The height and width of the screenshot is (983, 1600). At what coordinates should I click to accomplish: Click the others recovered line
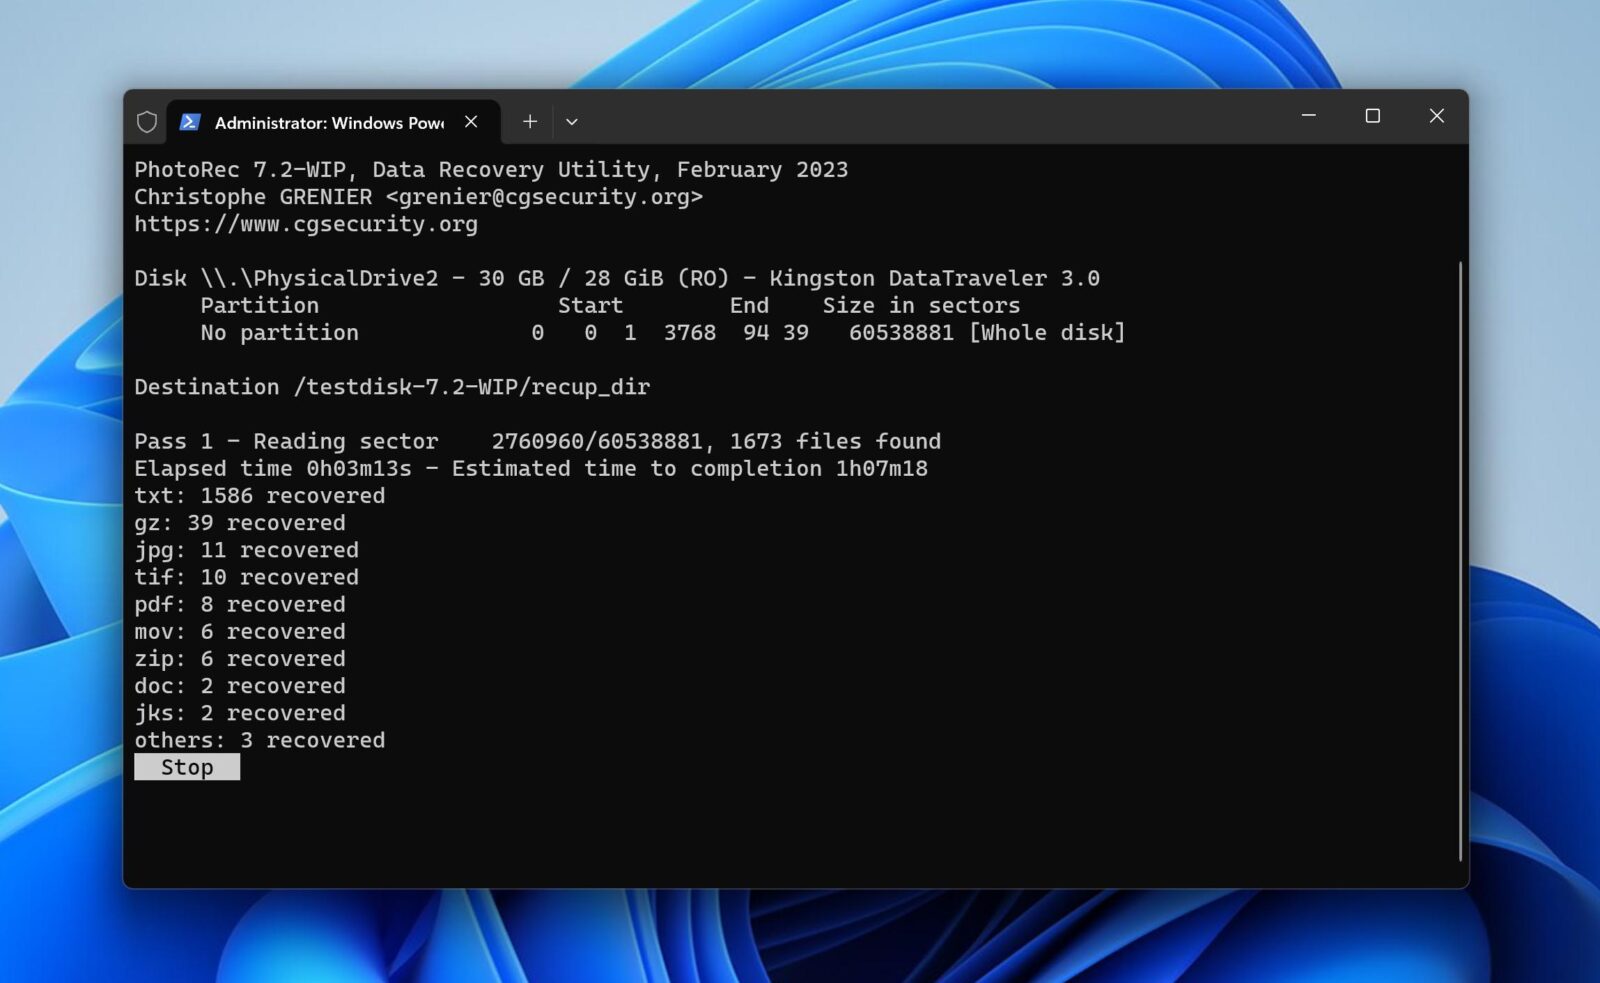click(x=259, y=740)
